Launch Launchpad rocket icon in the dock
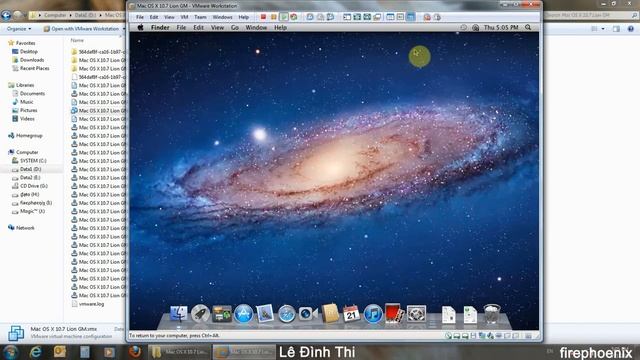This screenshot has width=640, height=360. [x=200, y=314]
